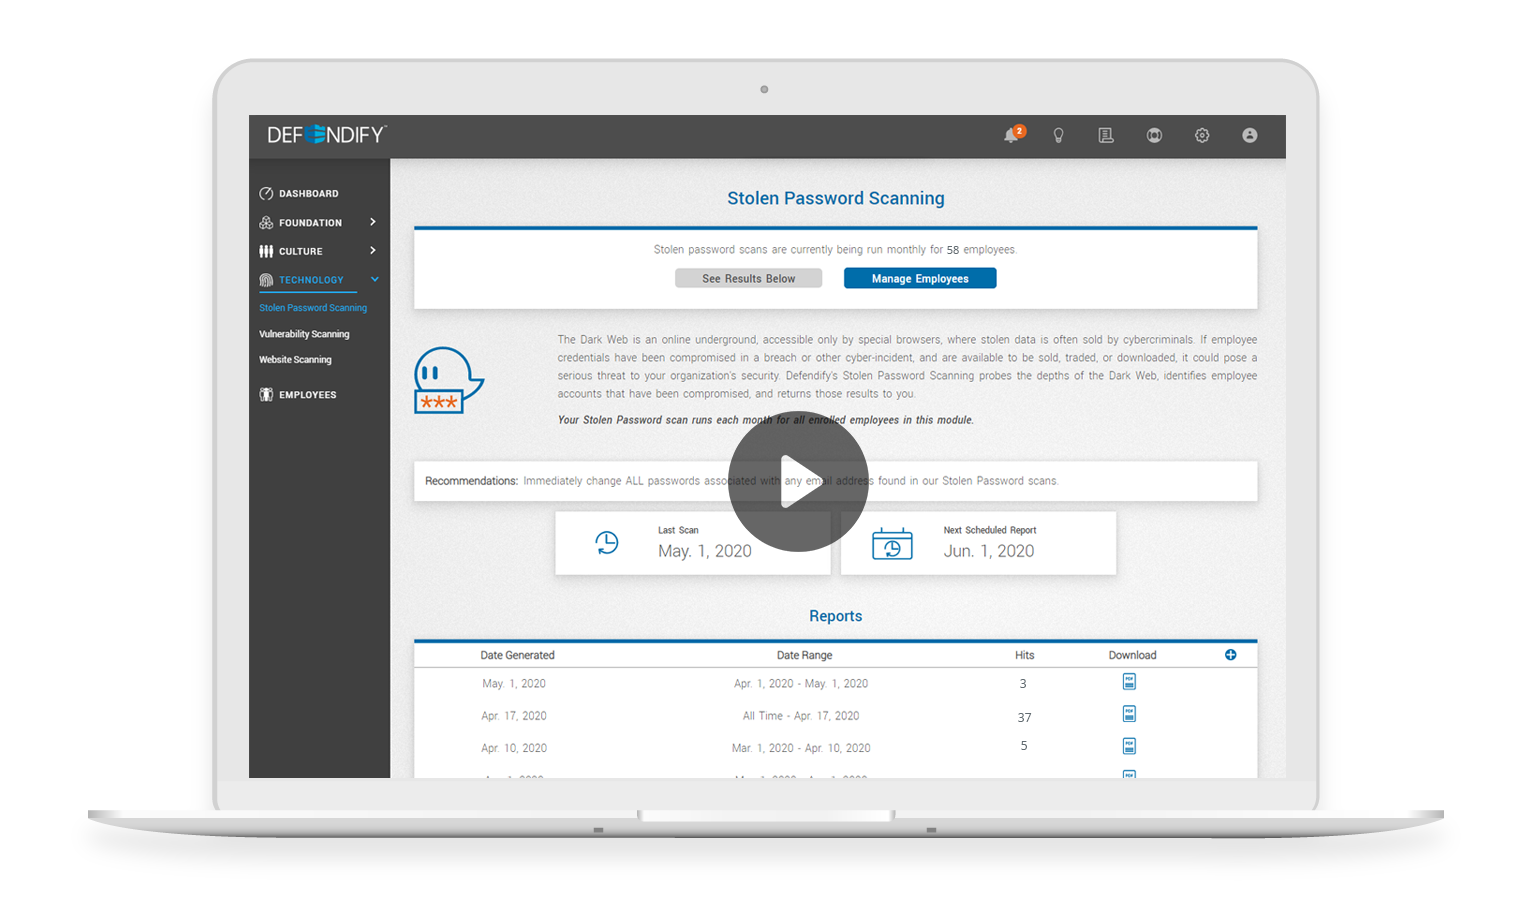The image size is (1540, 924).
Task: Click the All Time - Apr. 17, 2020 range
Action: [801, 716]
